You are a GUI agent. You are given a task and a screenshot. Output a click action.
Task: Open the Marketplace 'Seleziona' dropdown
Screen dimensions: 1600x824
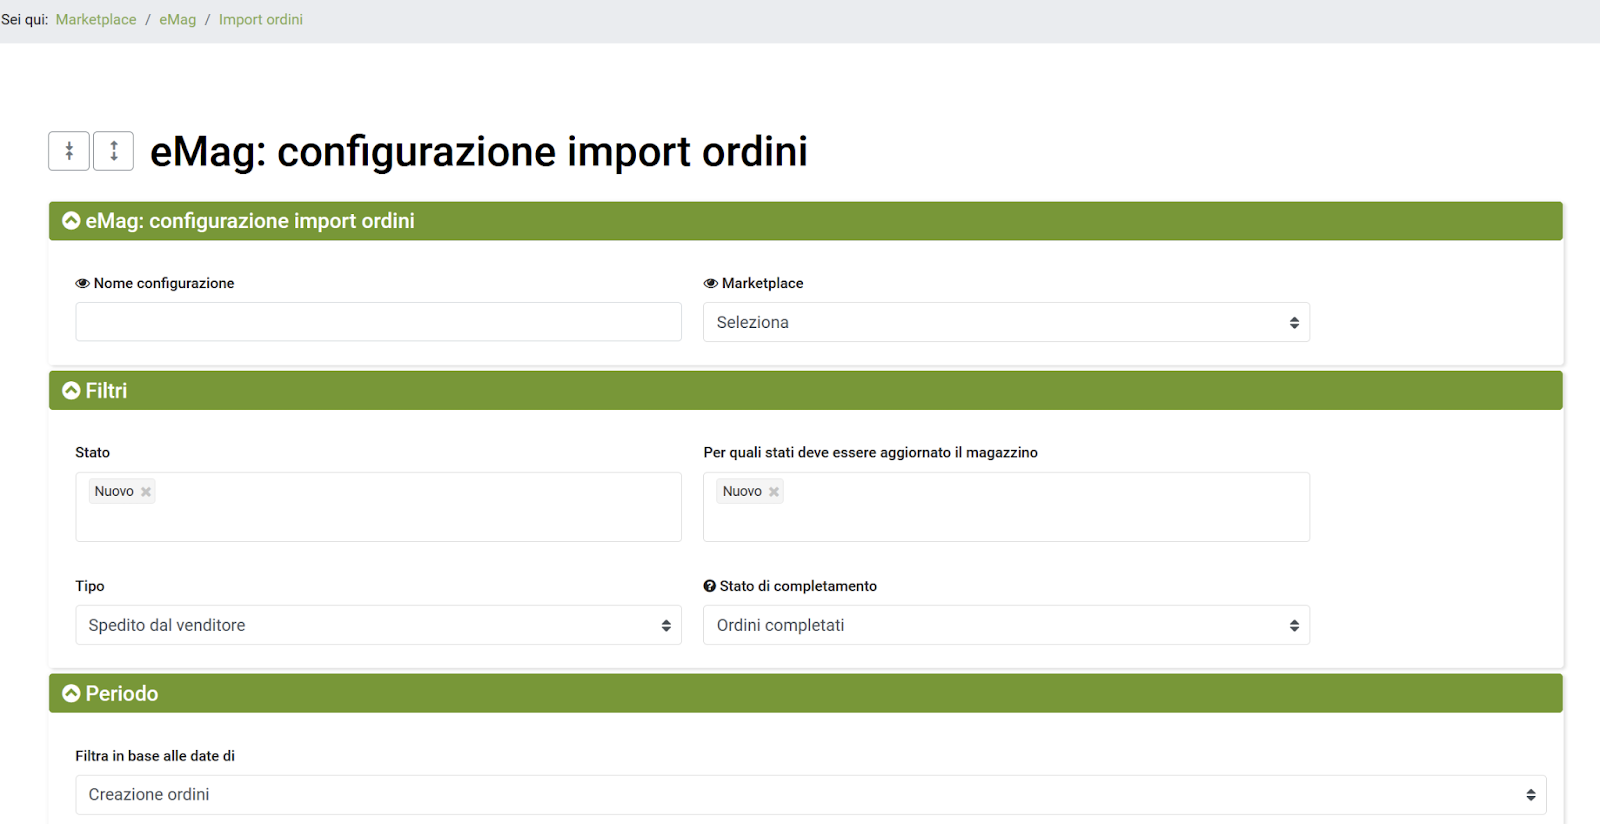click(x=1006, y=323)
